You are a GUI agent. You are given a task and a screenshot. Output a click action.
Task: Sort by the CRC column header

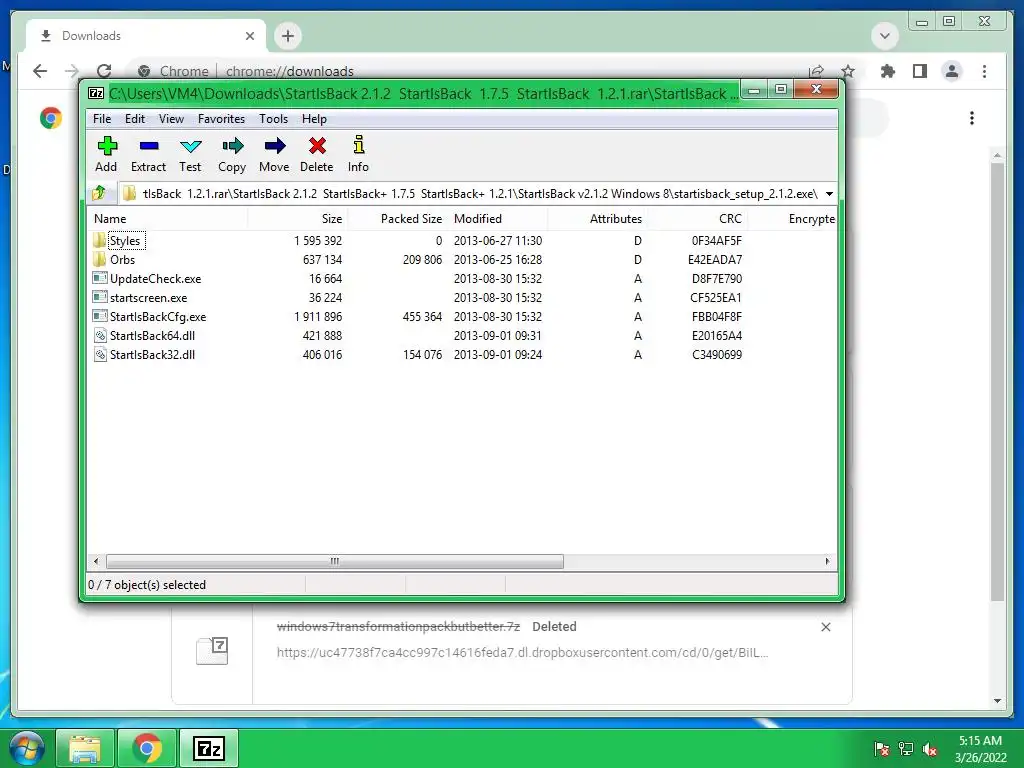(697, 219)
